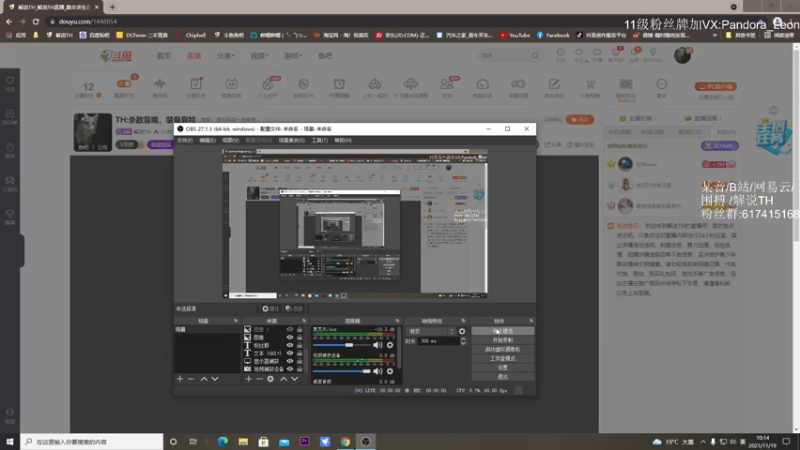The width and height of the screenshot is (800, 450).
Task: Toggle the lock on the display capture source
Action: 299,361
